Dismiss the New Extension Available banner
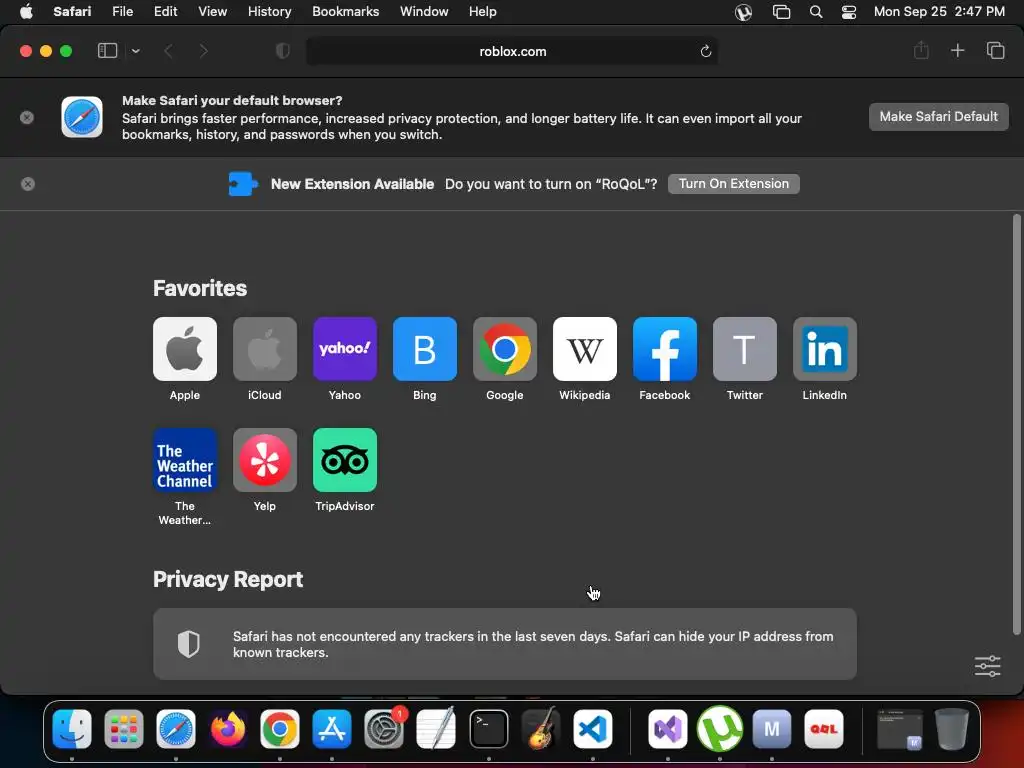Image resolution: width=1024 pixels, height=768 pixels. (x=27, y=184)
